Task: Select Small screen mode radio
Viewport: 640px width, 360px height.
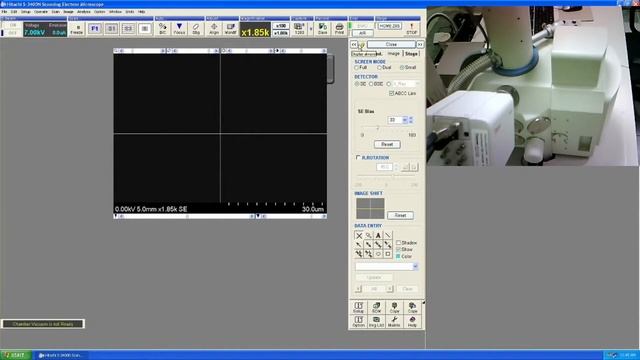Action: 402,67
